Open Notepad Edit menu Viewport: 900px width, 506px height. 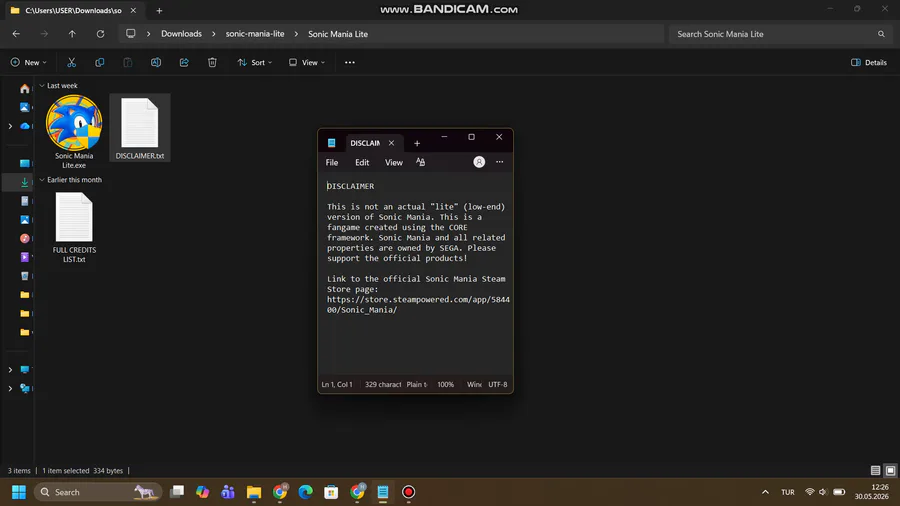[x=362, y=162]
